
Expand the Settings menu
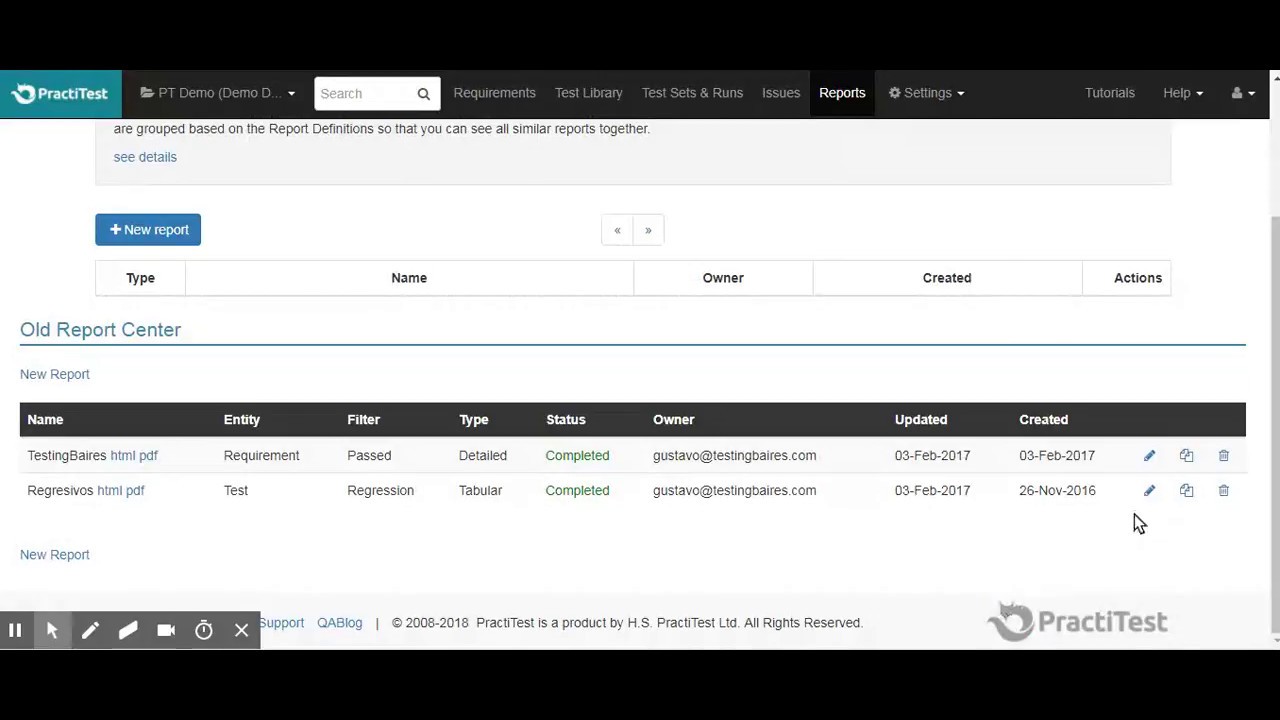[x=926, y=93]
